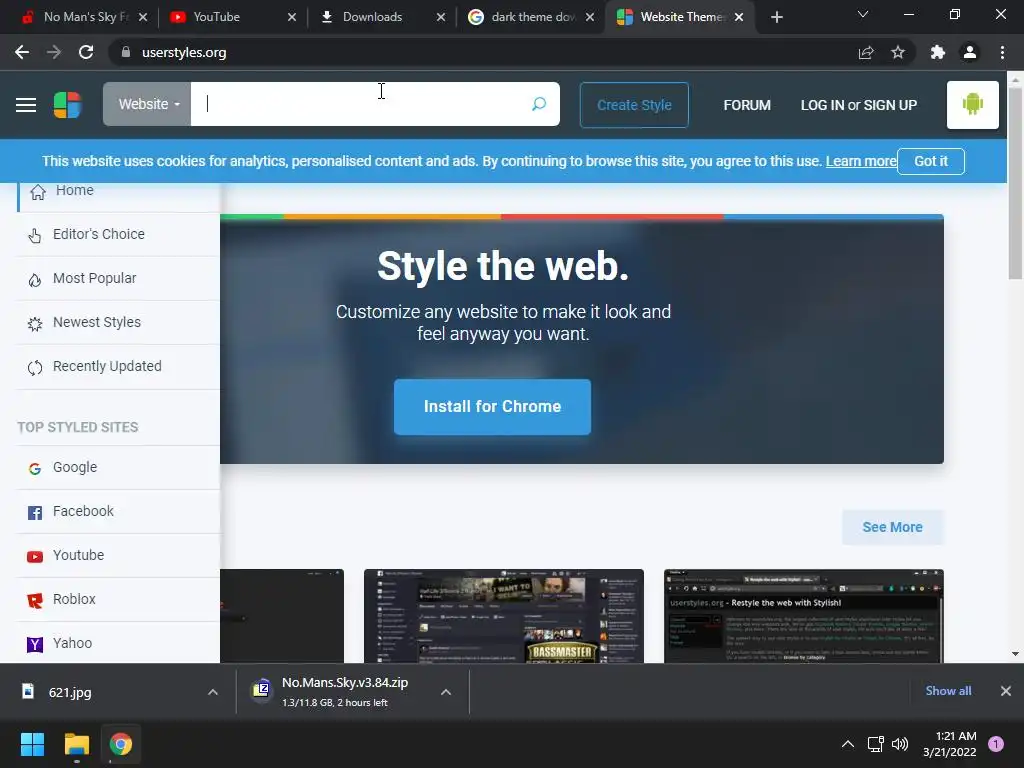The height and width of the screenshot is (768, 1024).
Task: Click Editor's Choice hand icon
Action: tap(35, 235)
